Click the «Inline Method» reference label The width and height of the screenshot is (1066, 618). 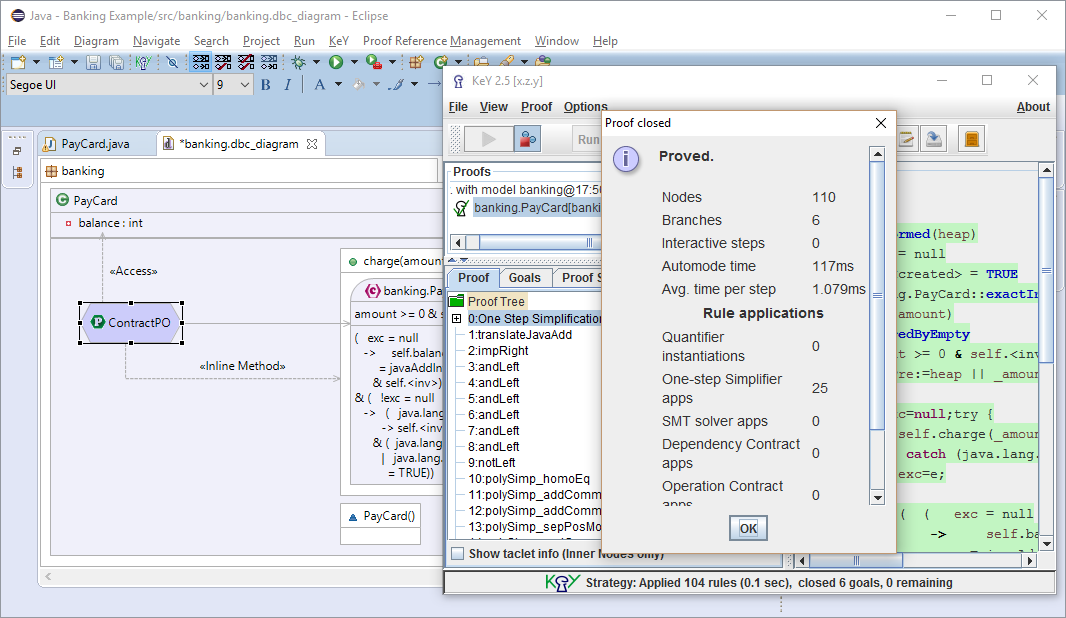click(x=243, y=366)
